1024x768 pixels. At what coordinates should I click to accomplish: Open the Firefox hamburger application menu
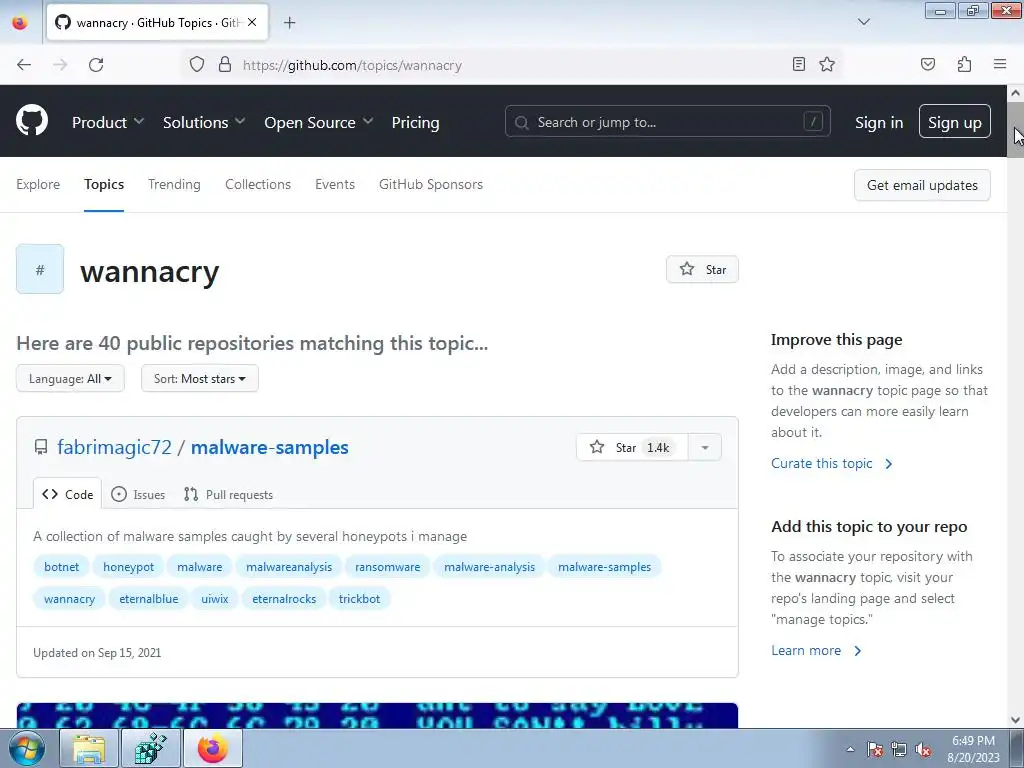tap(1000, 64)
